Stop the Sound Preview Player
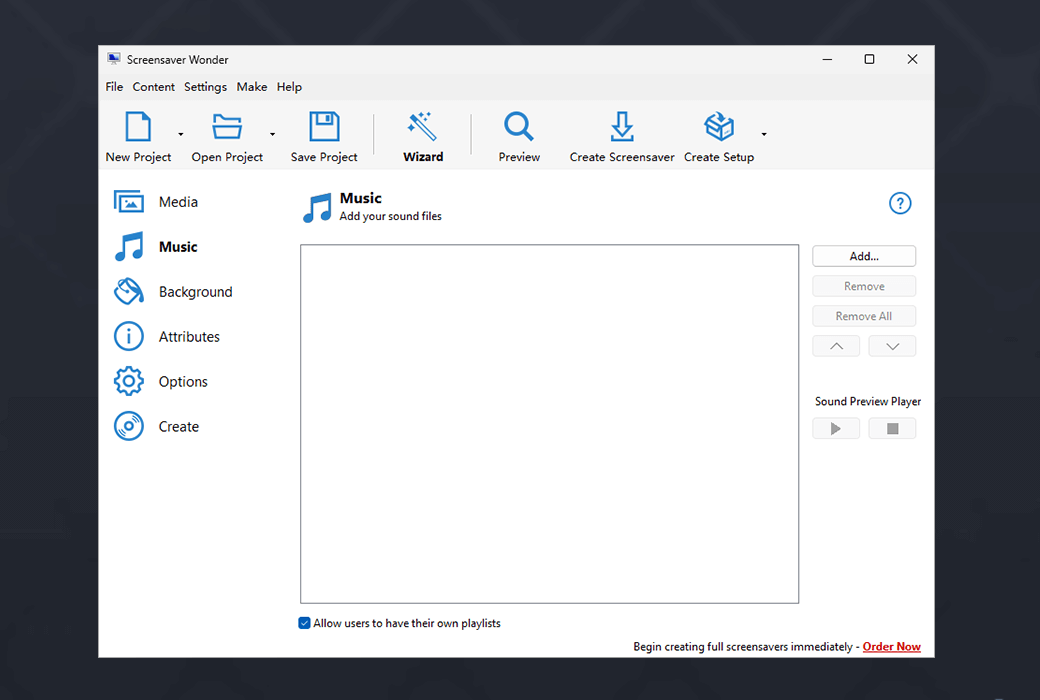The width and height of the screenshot is (1040, 700). [x=892, y=429]
